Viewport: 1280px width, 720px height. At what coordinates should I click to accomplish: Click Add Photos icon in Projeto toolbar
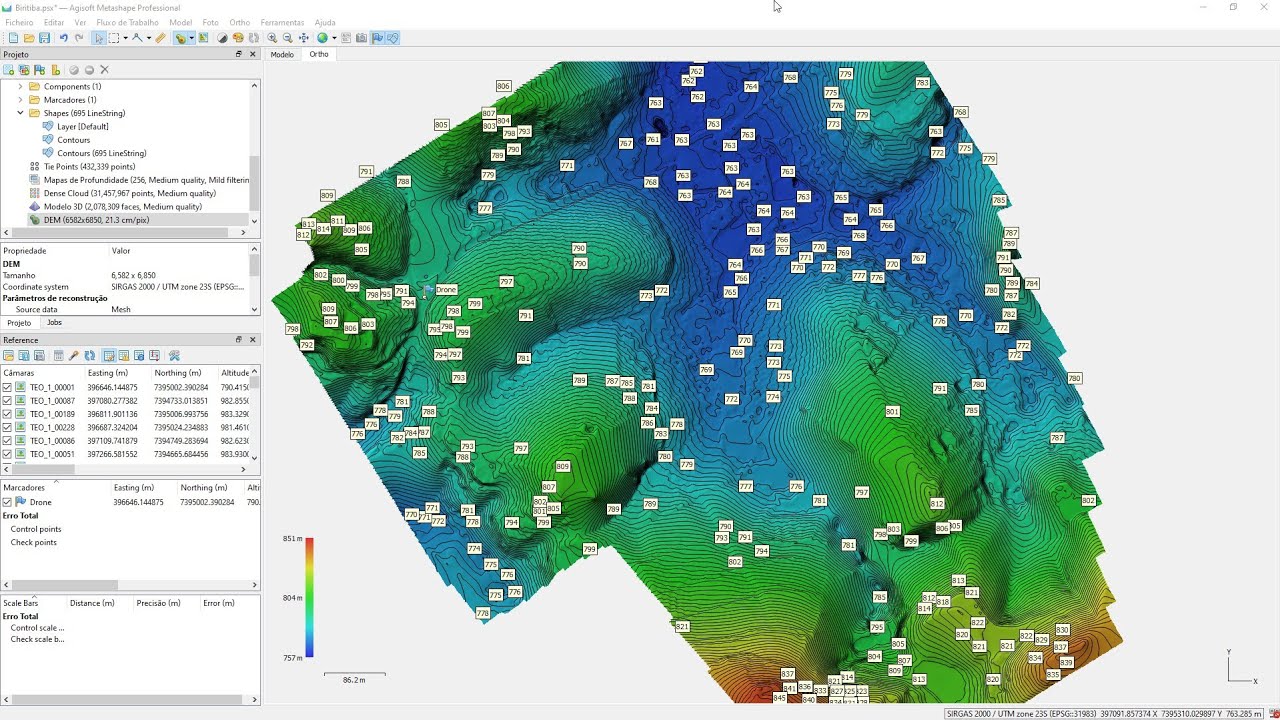pyautogui.click(x=24, y=70)
